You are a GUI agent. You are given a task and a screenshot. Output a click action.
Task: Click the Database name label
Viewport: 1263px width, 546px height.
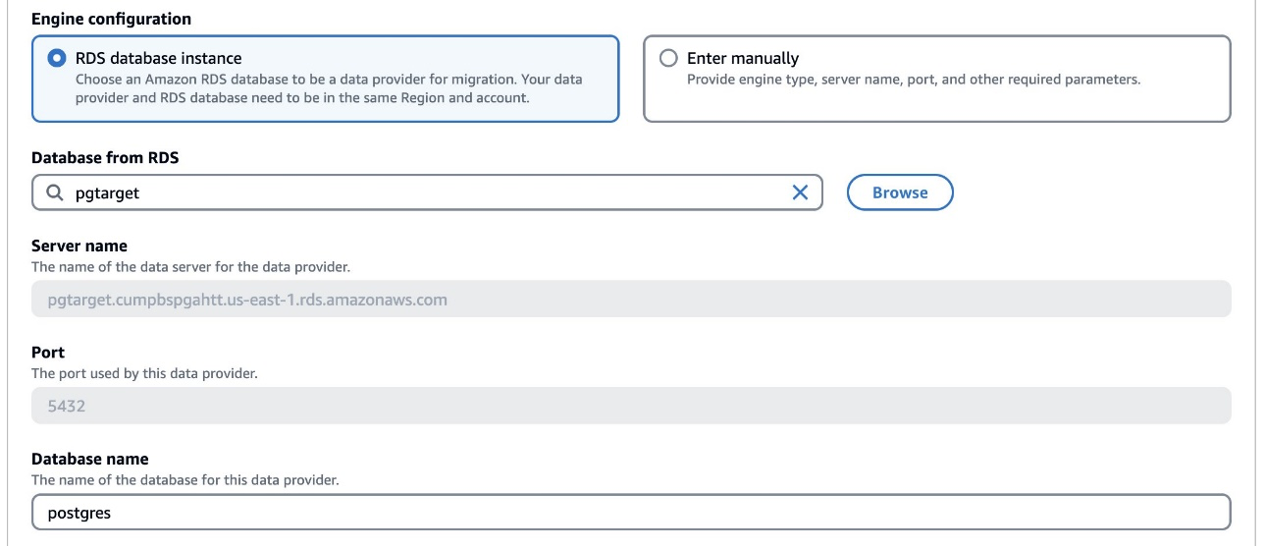pyautogui.click(x=90, y=459)
